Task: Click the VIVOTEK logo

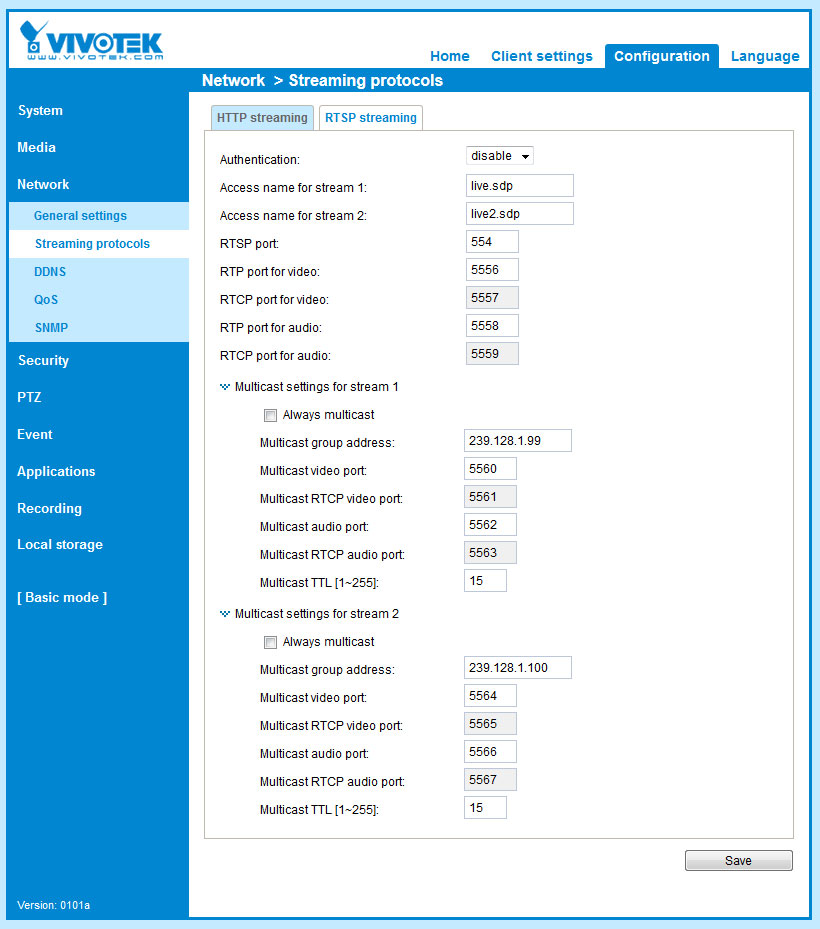Action: coord(91,40)
